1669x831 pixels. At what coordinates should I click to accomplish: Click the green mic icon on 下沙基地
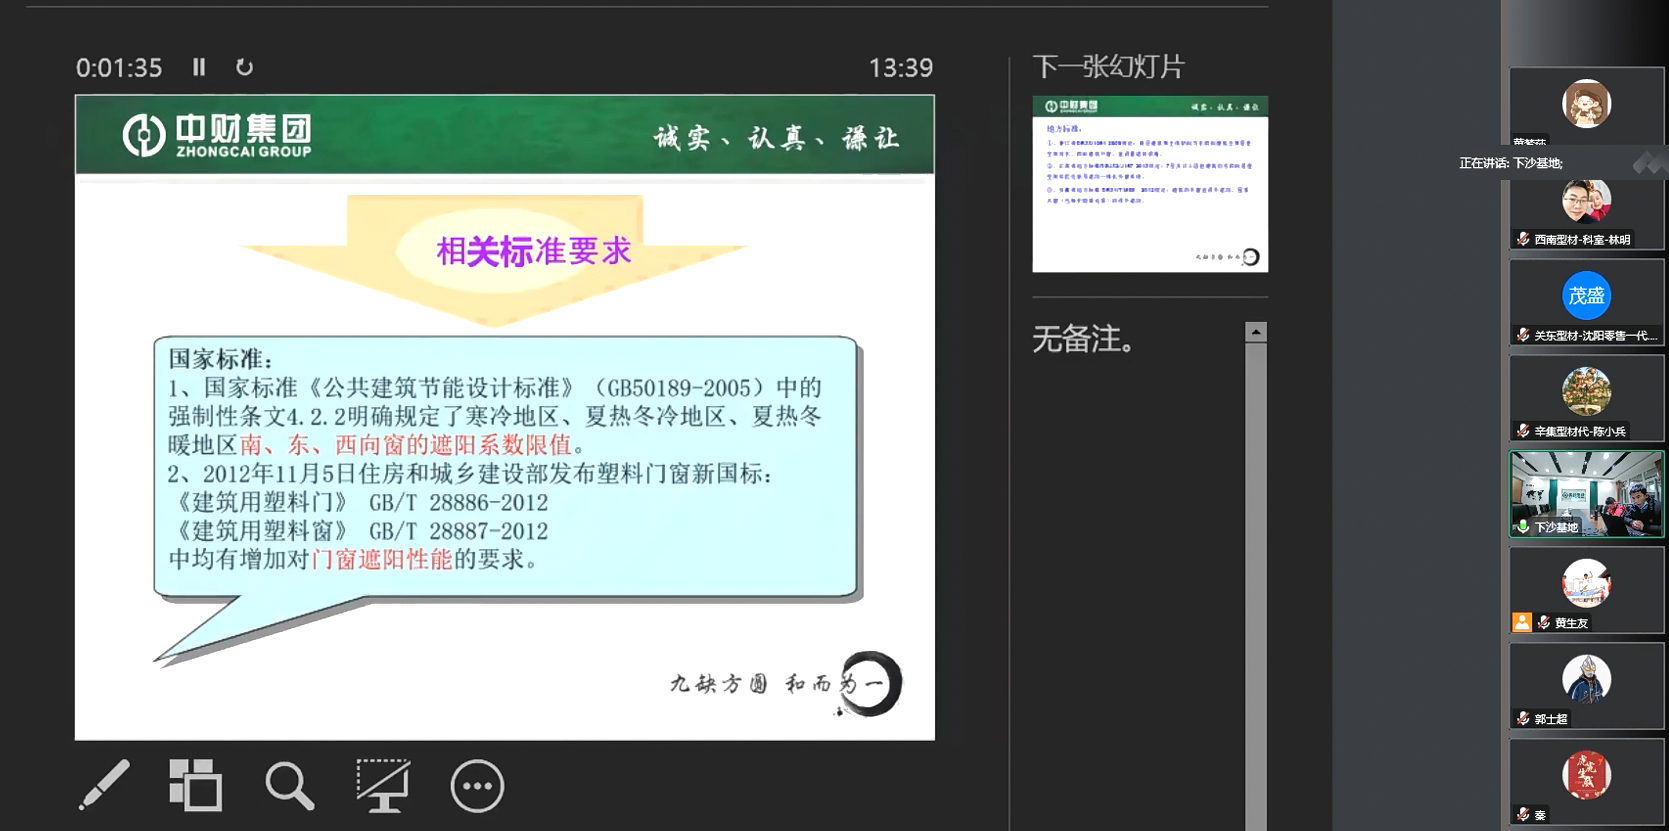tap(1522, 527)
